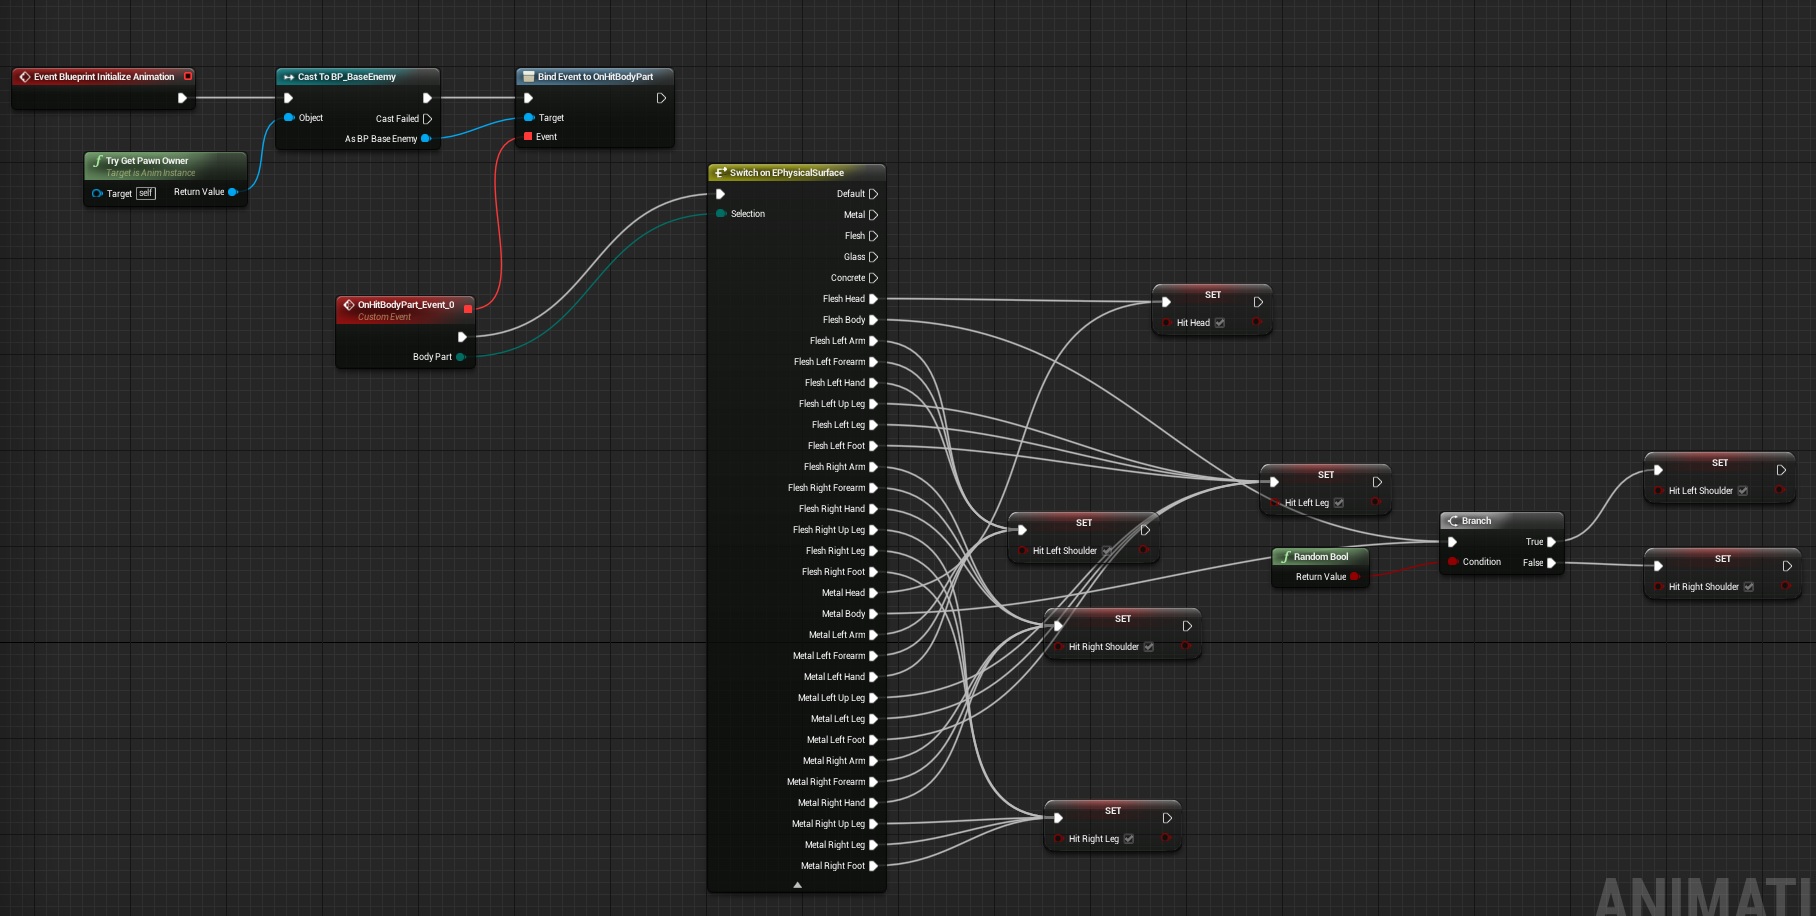The image size is (1816, 916).
Task: Select the Concrete exec output pin
Action: coord(873,278)
